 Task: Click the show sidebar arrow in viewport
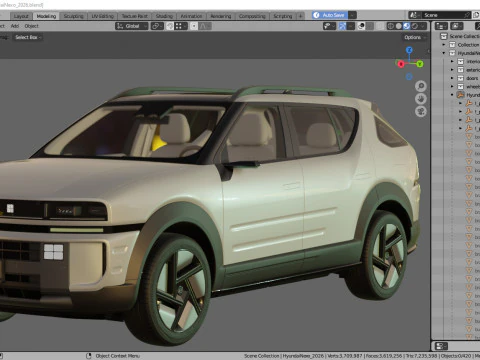point(428,51)
